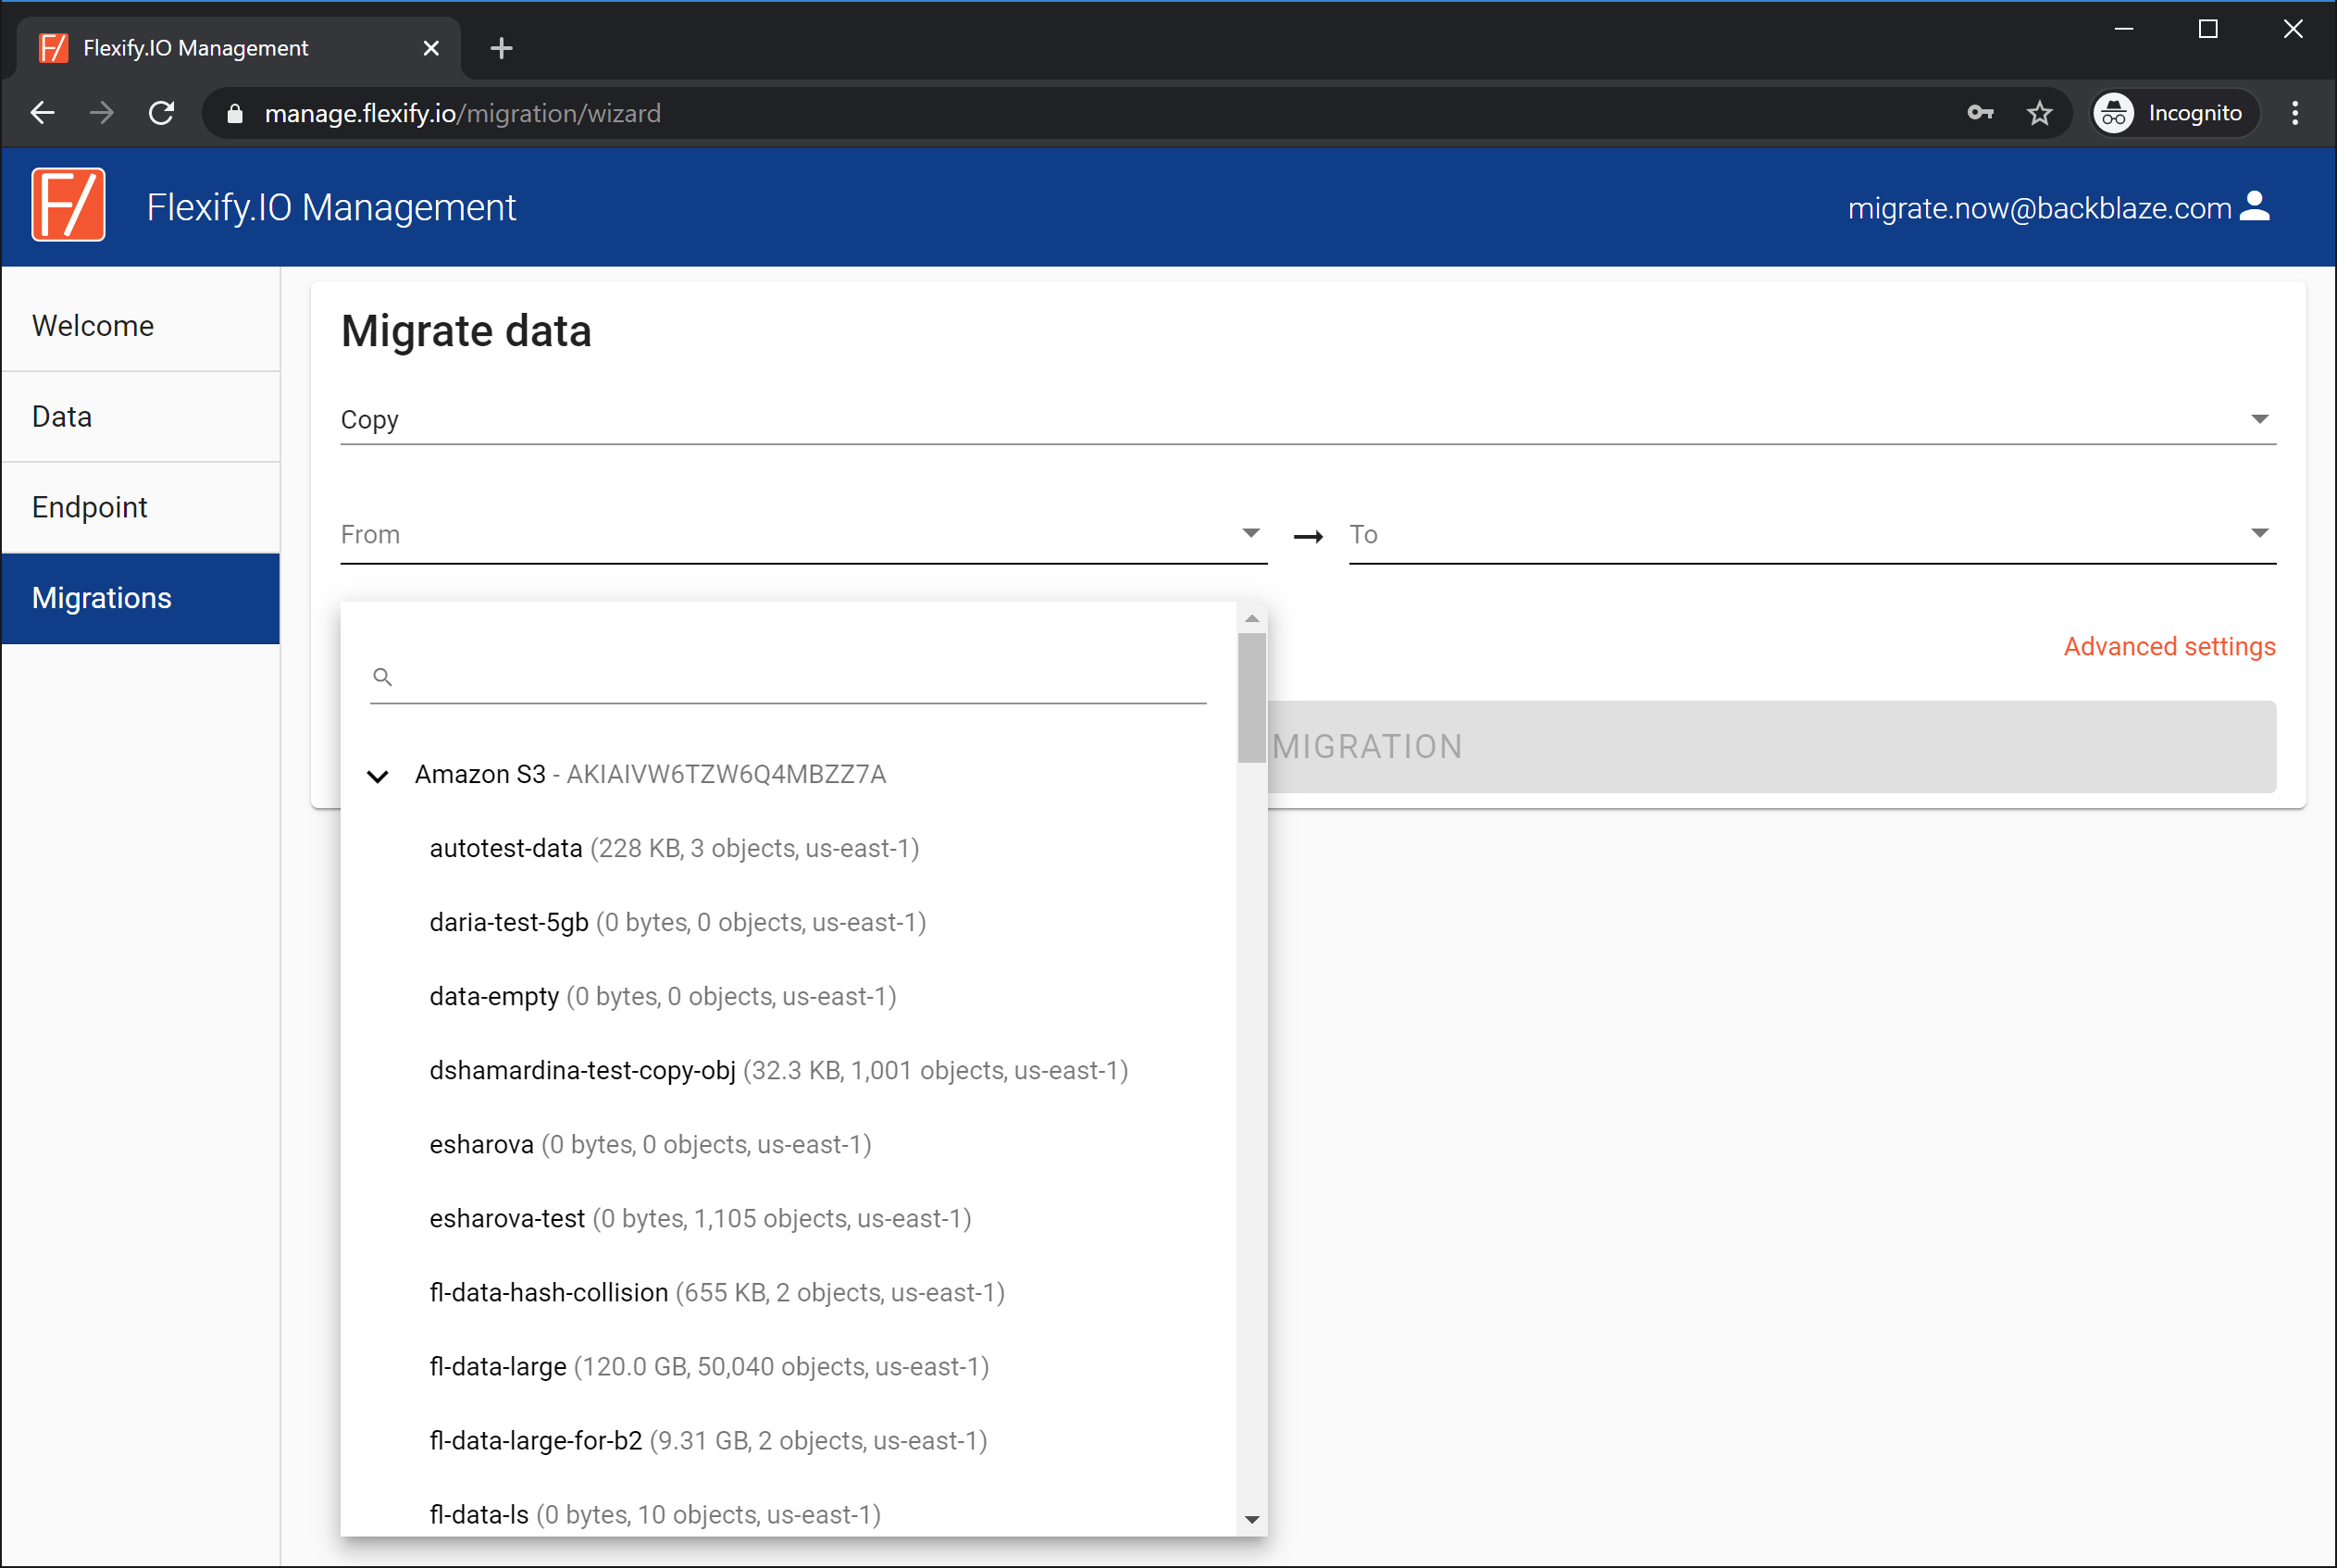Click the scrollbar up arrow in bucket list

tap(1251, 618)
